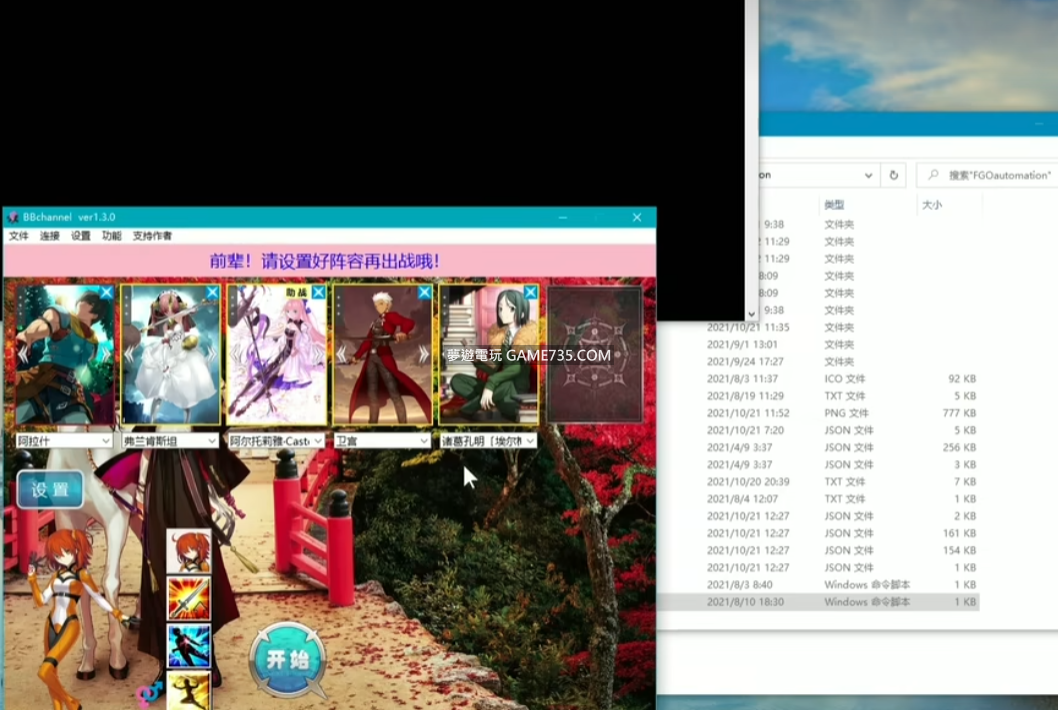Select the 2021/8/19 11:29 TXT 文件 row

tap(818, 395)
